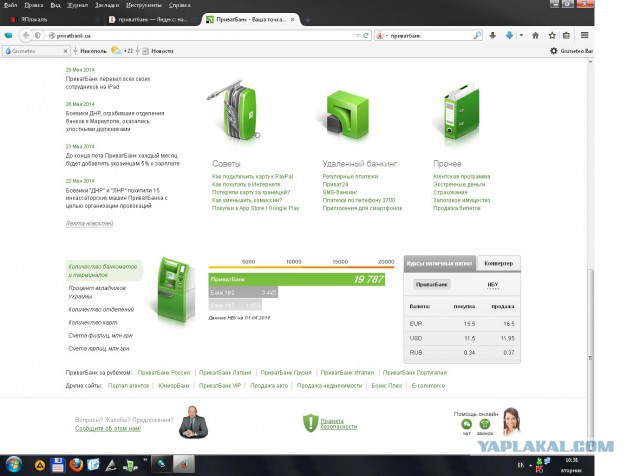This screenshot has height=476, width=640.
Task: Click the приватбанк search field
Action: [430, 36]
